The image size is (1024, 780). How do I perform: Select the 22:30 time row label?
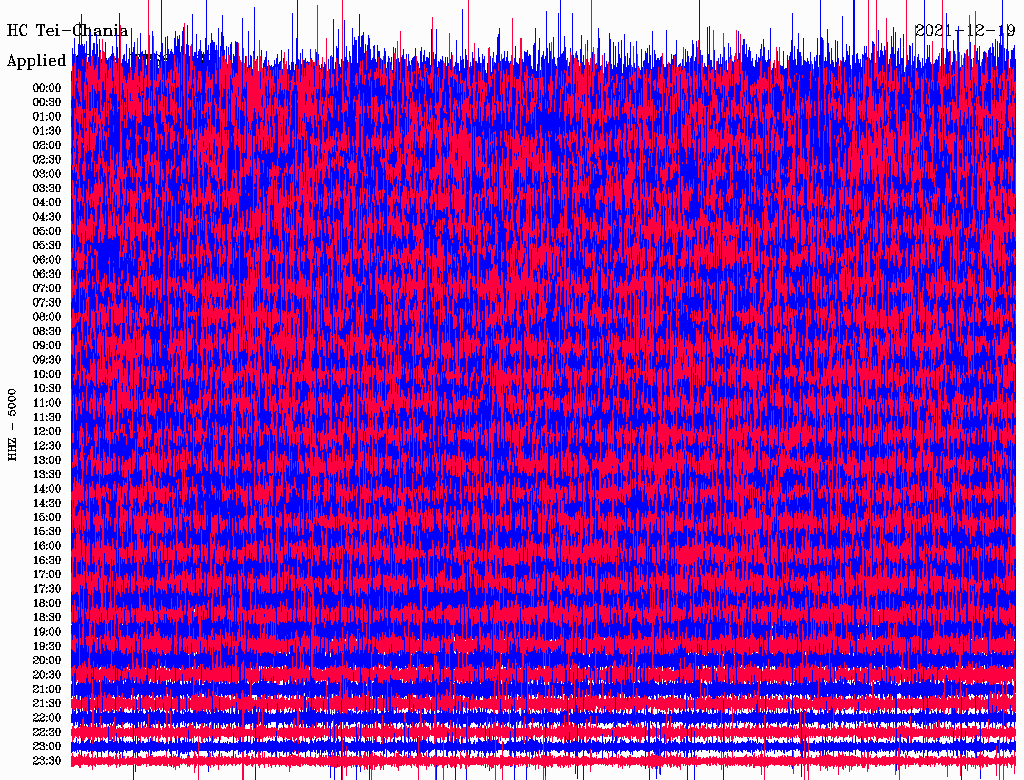click(x=47, y=732)
